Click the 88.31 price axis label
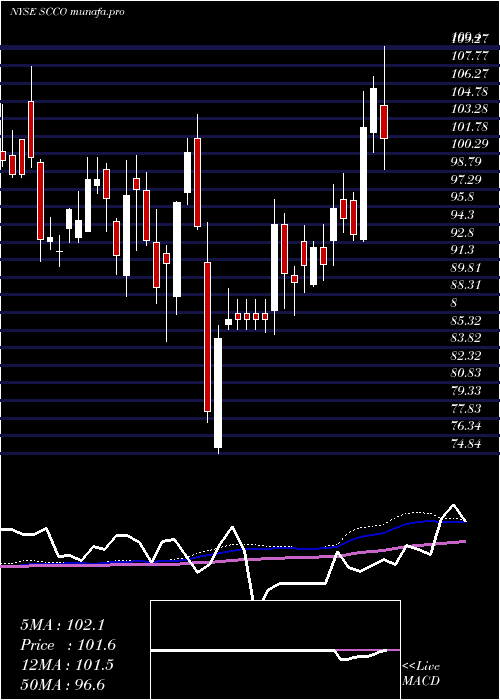Viewport: 500px width, 700px height. (x=467, y=285)
